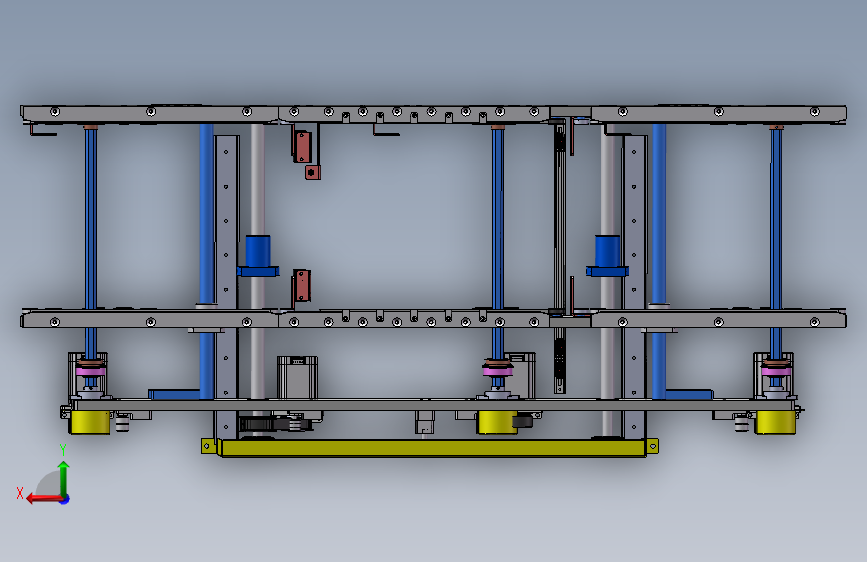
Task: Select the black vertical cable chain near center-right
Action: point(560,256)
